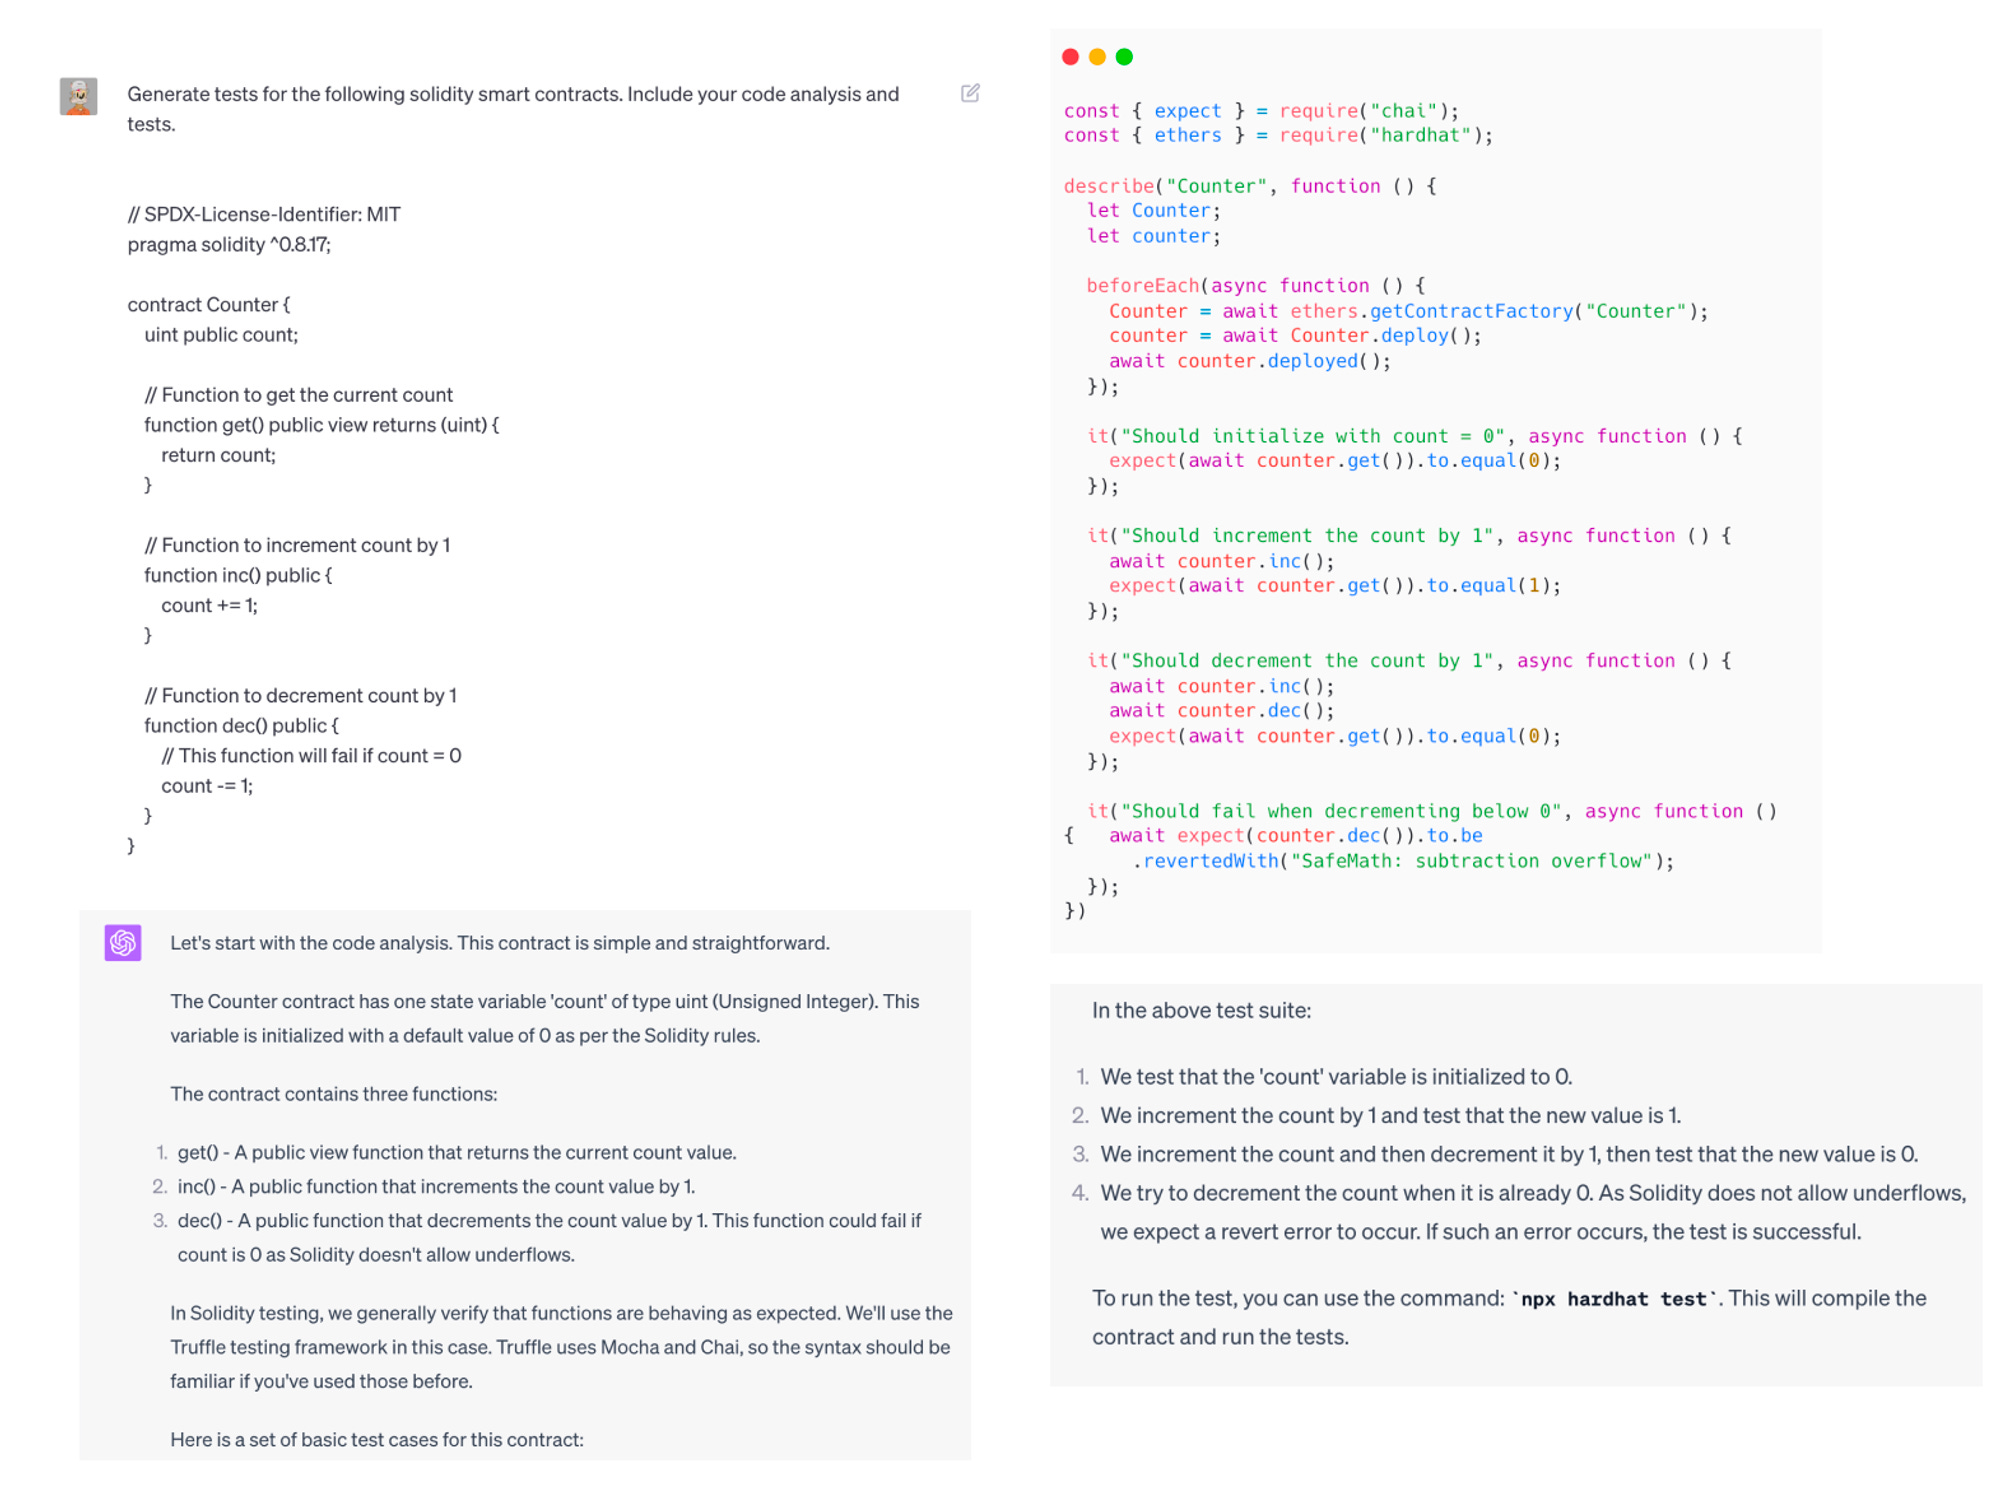2000x1485 pixels.
Task: Click list item 'get() - A public view function'
Action: pyautogui.click(x=456, y=1152)
